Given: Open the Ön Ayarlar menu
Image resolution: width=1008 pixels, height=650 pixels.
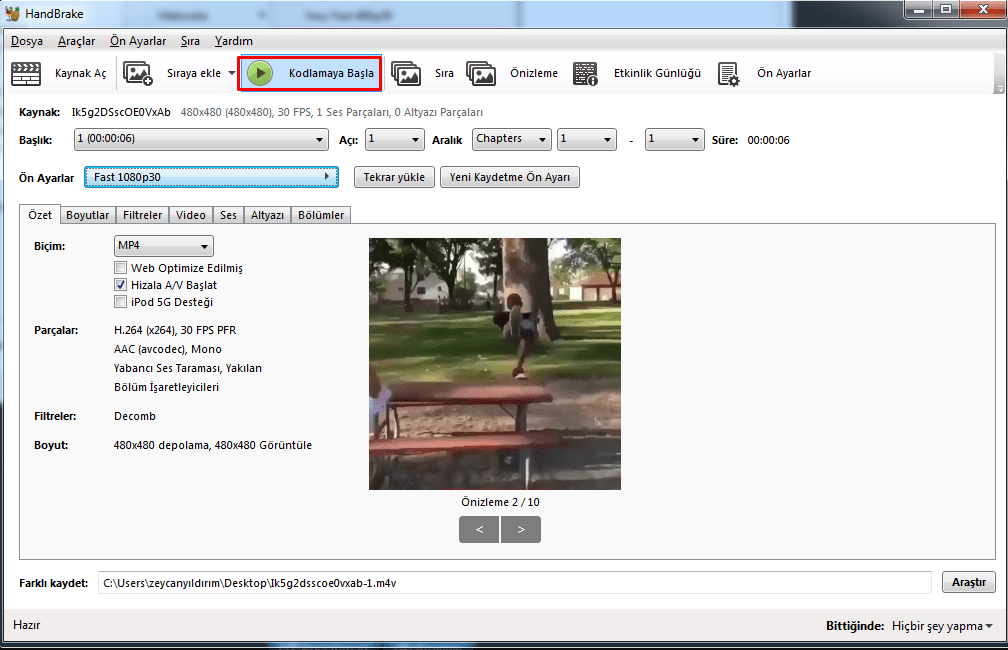Looking at the screenshot, I should pyautogui.click(x=138, y=41).
